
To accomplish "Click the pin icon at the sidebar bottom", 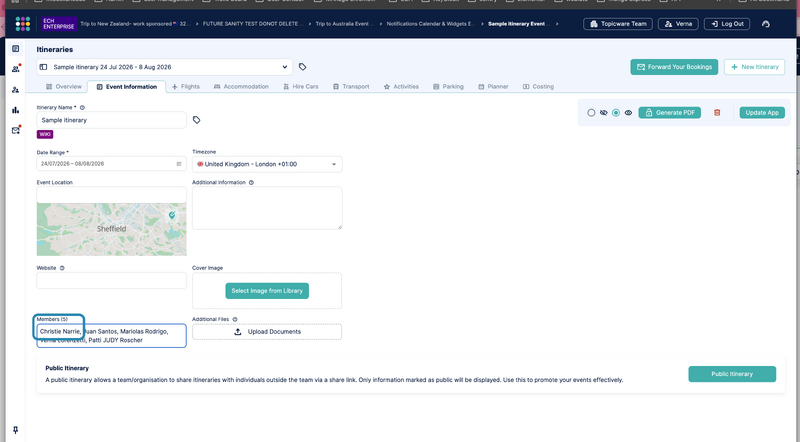I will click(15, 430).
